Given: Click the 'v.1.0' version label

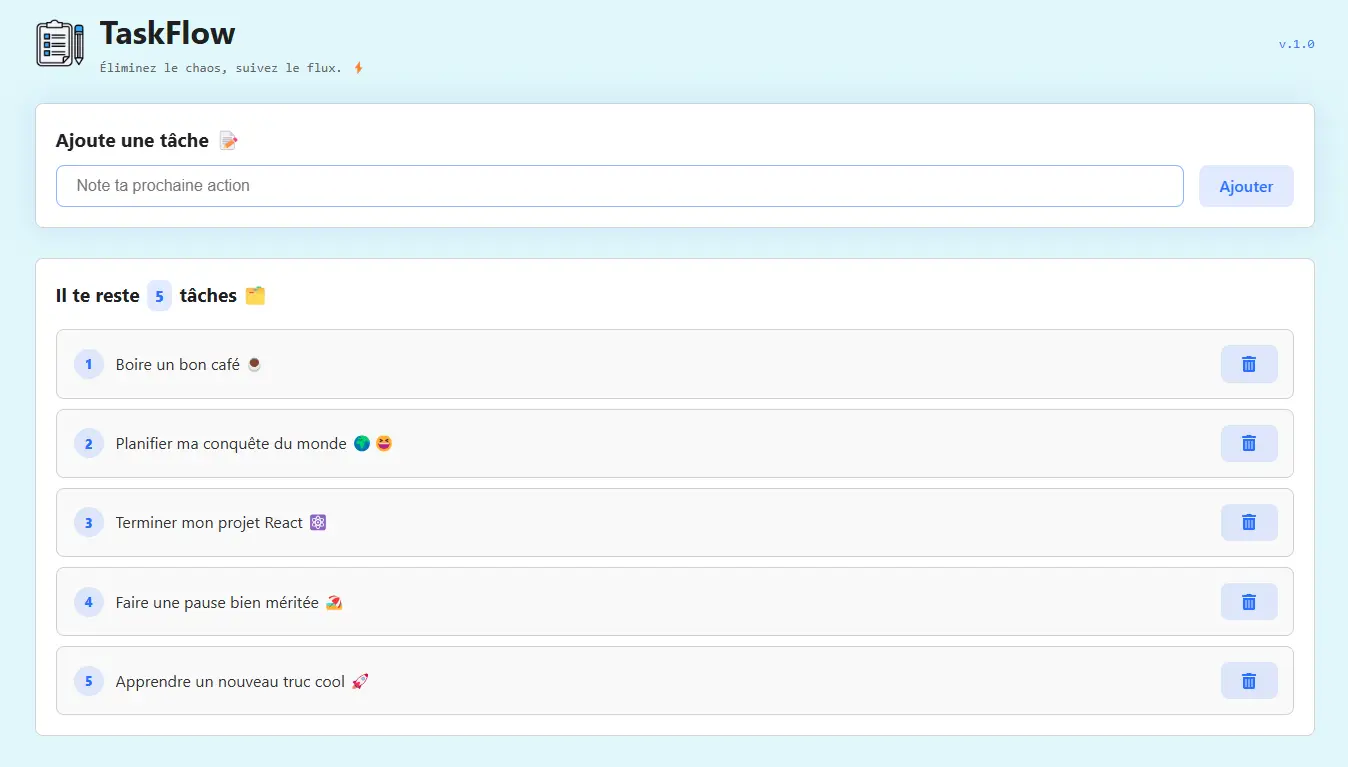Looking at the screenshot, I should pos(1297,44).
